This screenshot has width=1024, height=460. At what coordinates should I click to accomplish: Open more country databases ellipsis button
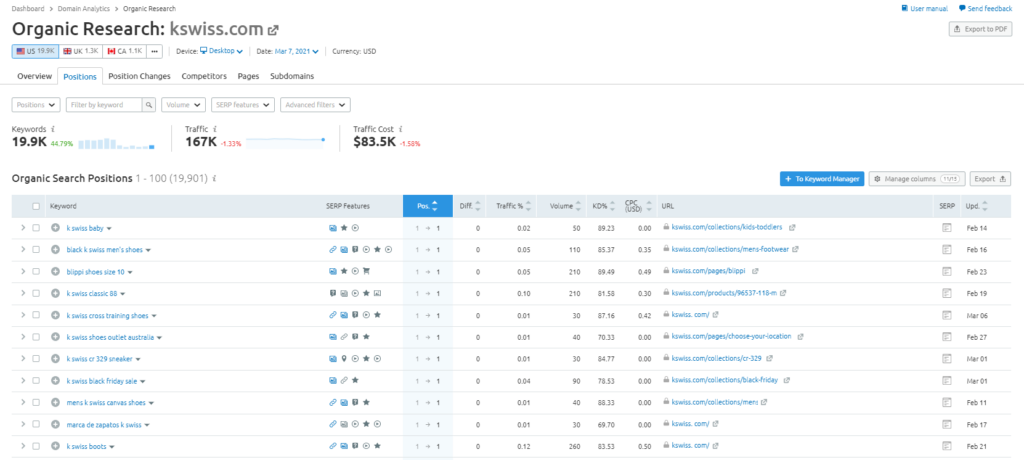click(154, 51)
